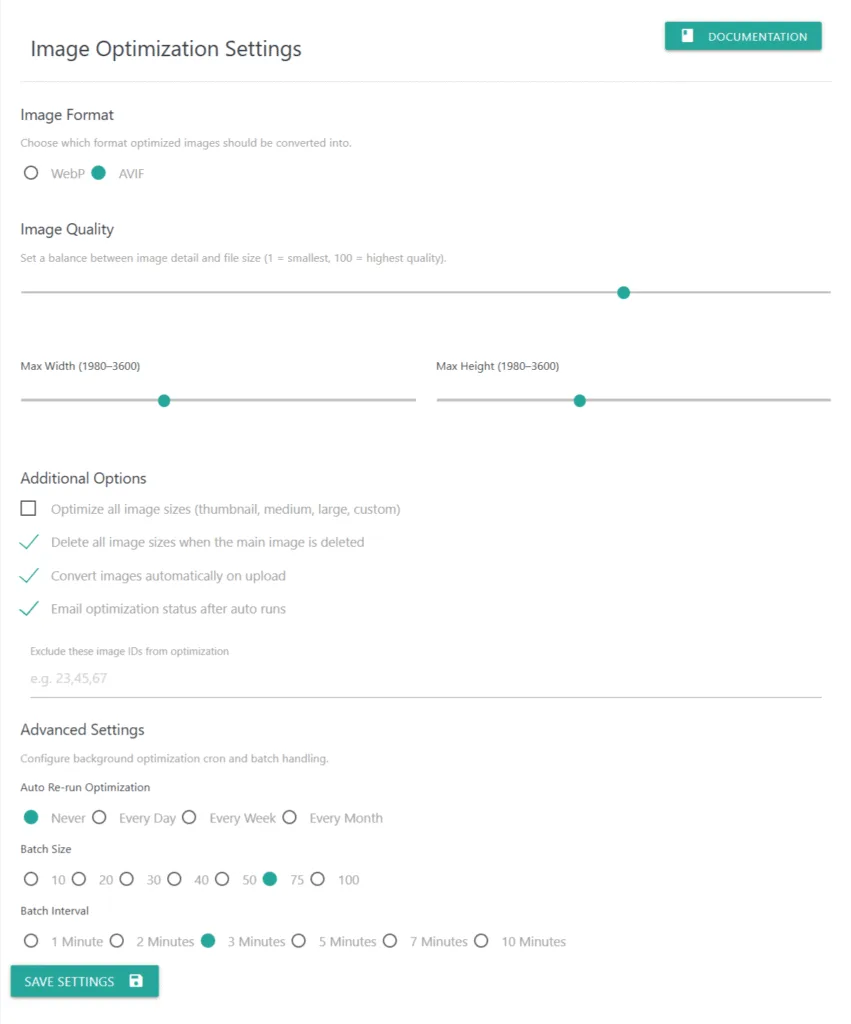Viewport: 851px width, 1024px height.
Task: Click the book icon in Documentation button
Action: (x=687, y=36)
